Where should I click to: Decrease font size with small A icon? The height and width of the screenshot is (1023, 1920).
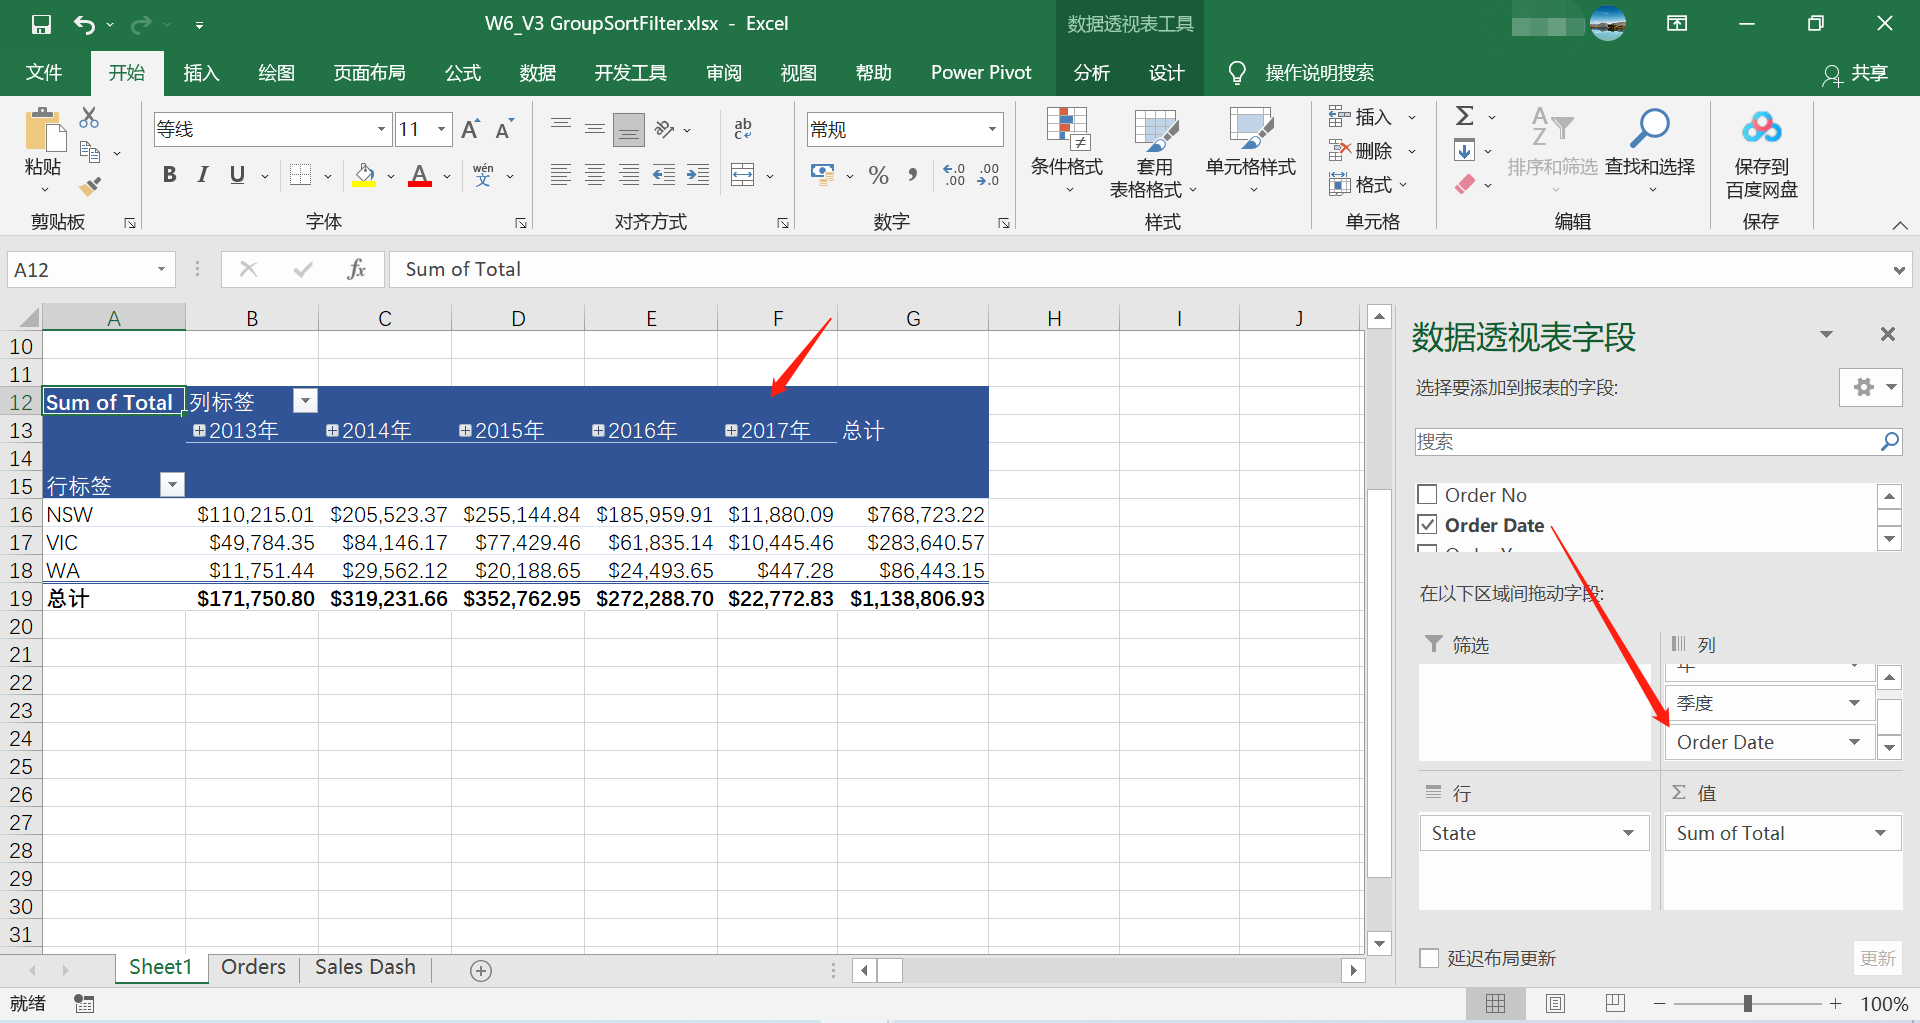504,129
